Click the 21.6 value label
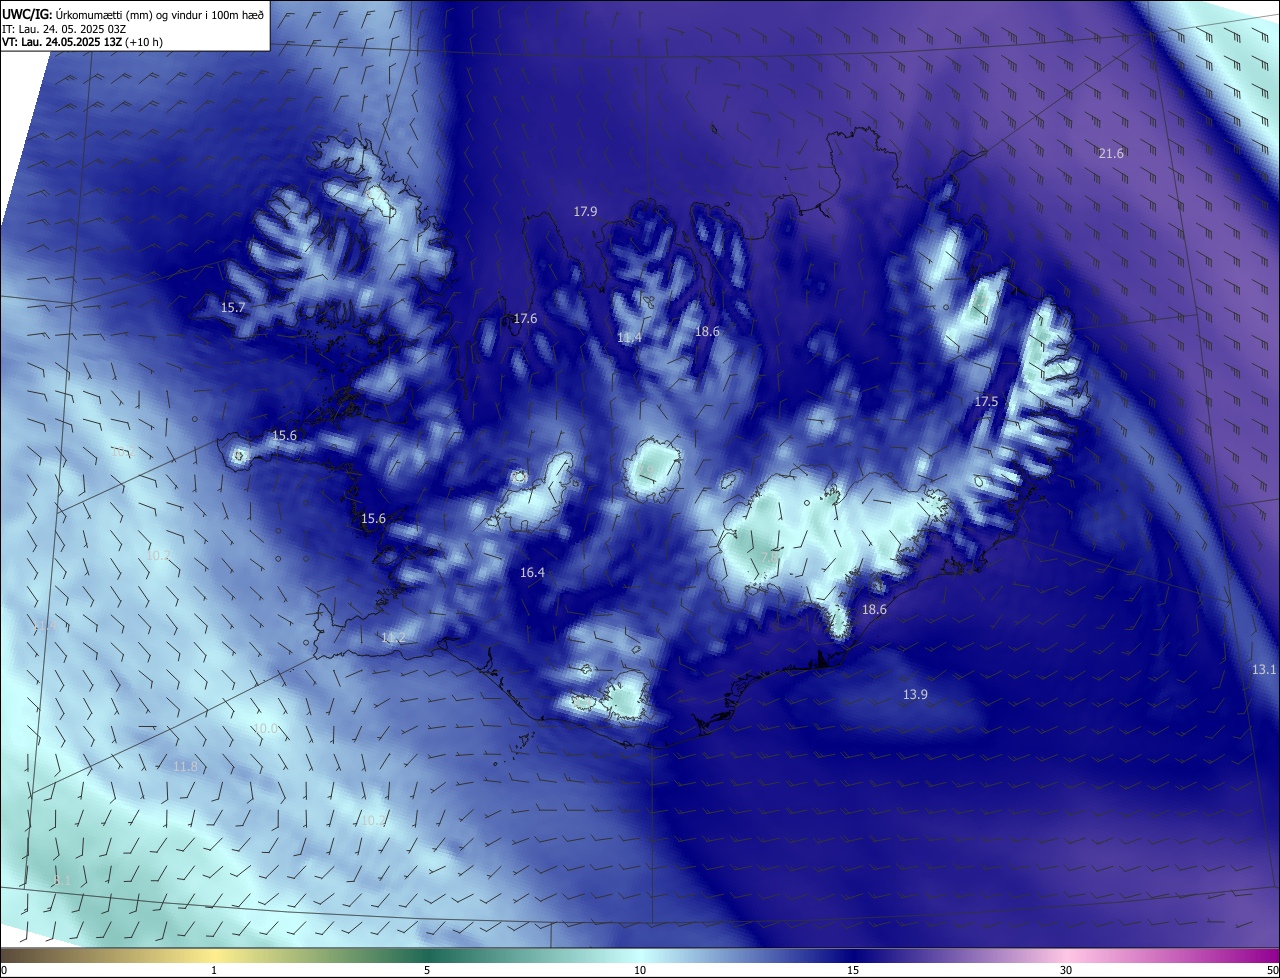This screenshot has height=978, width=1280. point(1111,153)
